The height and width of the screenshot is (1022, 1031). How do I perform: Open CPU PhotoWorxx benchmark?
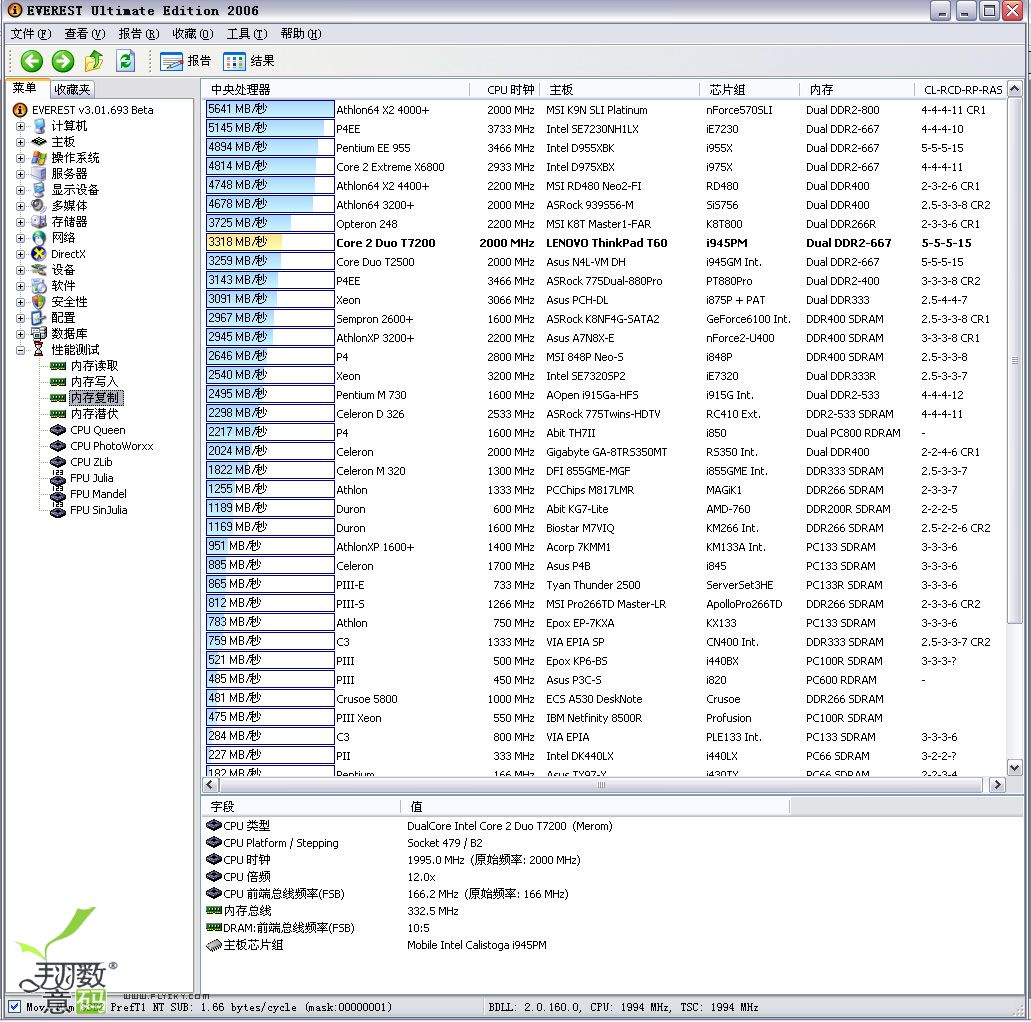111,446
